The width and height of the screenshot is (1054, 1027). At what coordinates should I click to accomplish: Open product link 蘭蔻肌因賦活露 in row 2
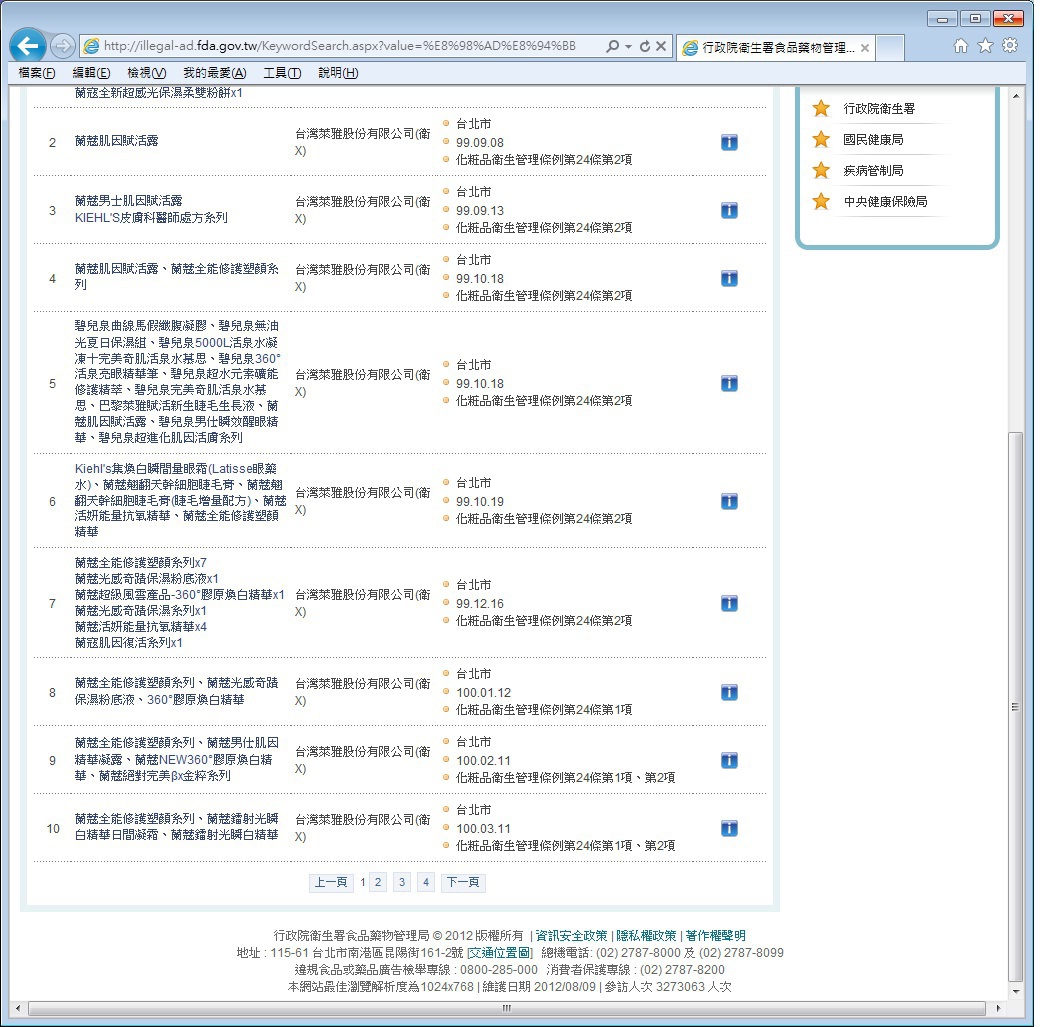117,140
